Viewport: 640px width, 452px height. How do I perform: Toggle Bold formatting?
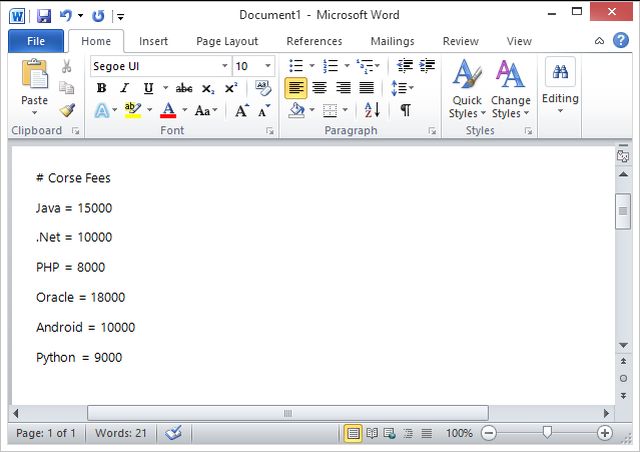click(x=101, y=88)
